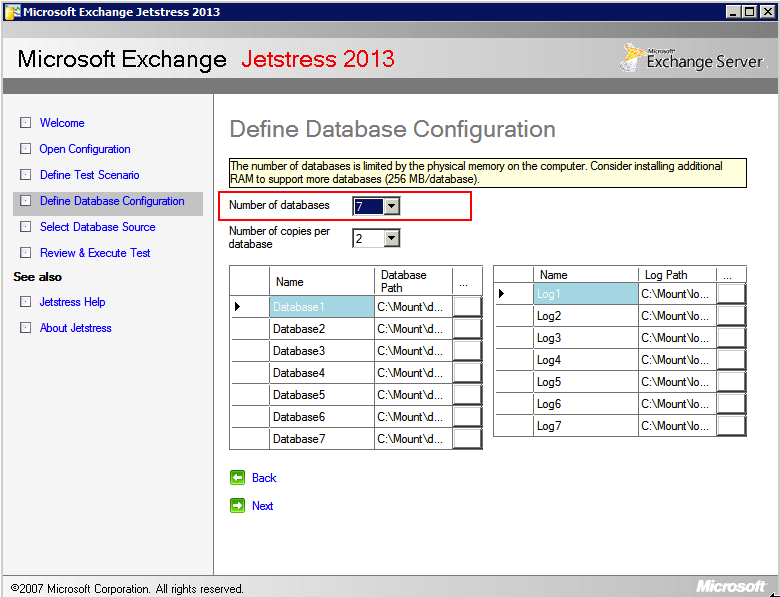Viewport: 780px width, 597px height.
Task: Click the icon beside Select Database Source
Action: tap(26, 227)
